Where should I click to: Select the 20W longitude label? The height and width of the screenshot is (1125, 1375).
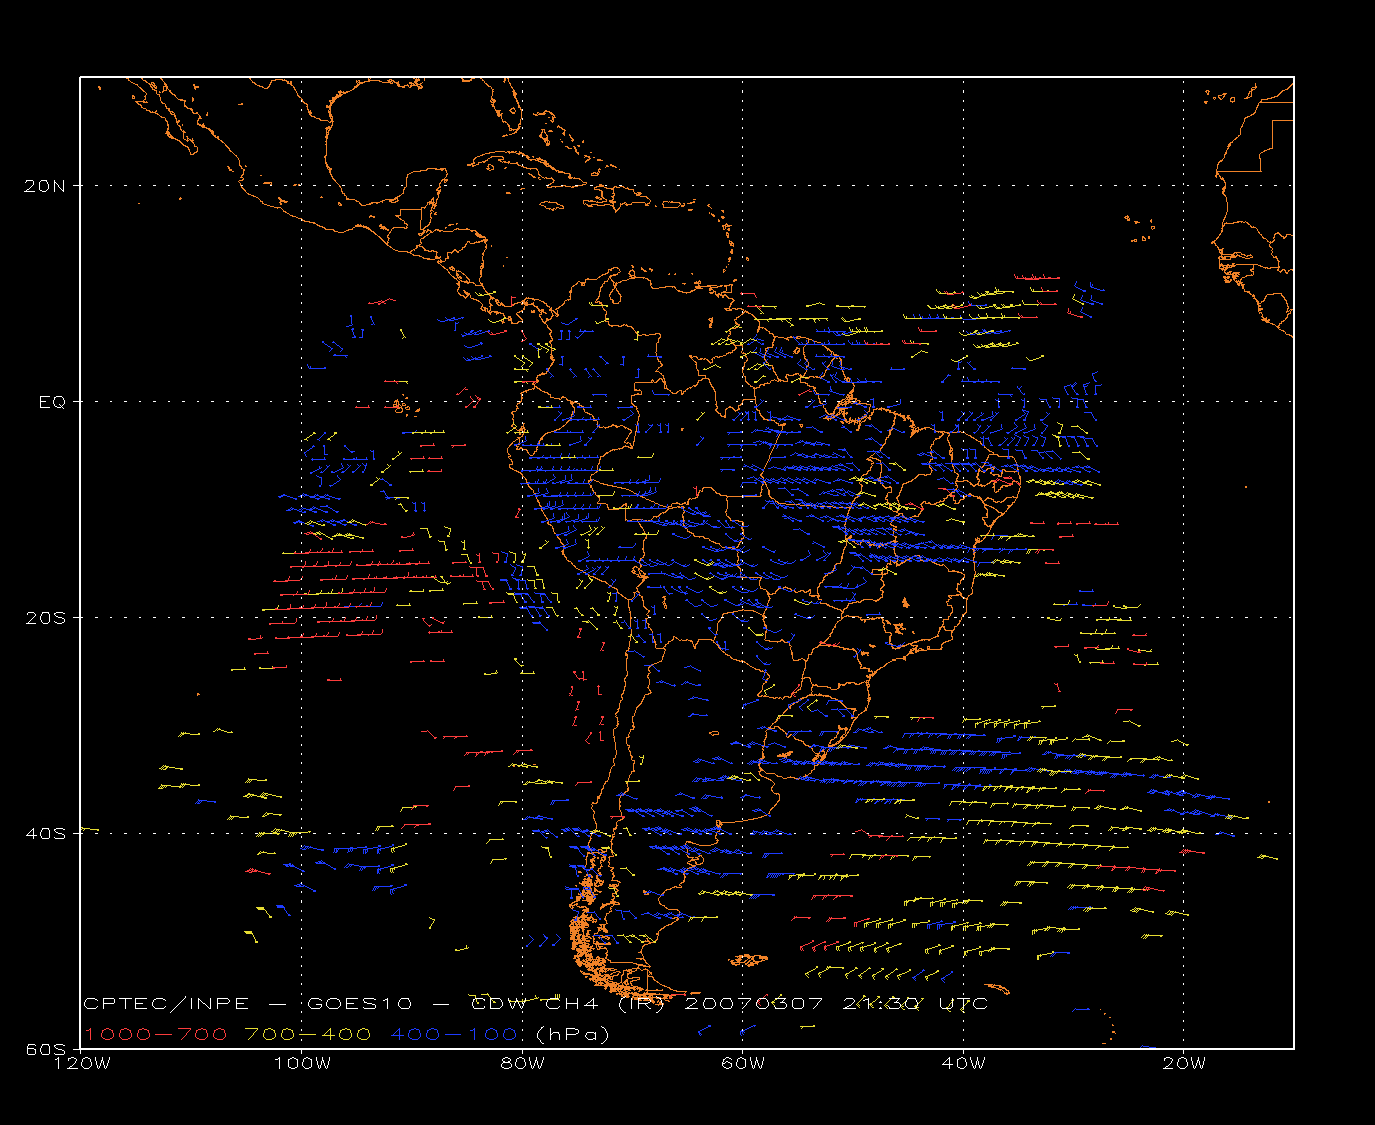click(1184, 1063)
